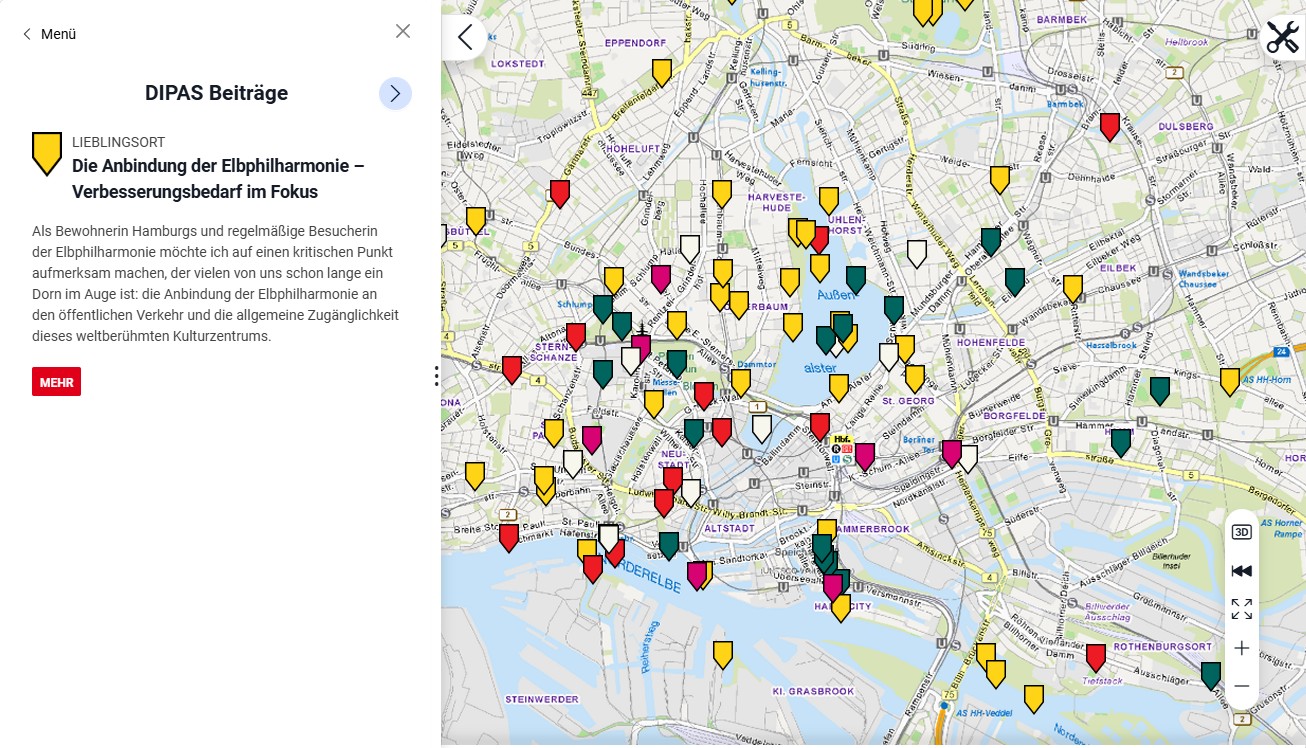Select the yellow marker near Wandsbeker Chaussee
1306x748 pixels.
(1073, 289)
